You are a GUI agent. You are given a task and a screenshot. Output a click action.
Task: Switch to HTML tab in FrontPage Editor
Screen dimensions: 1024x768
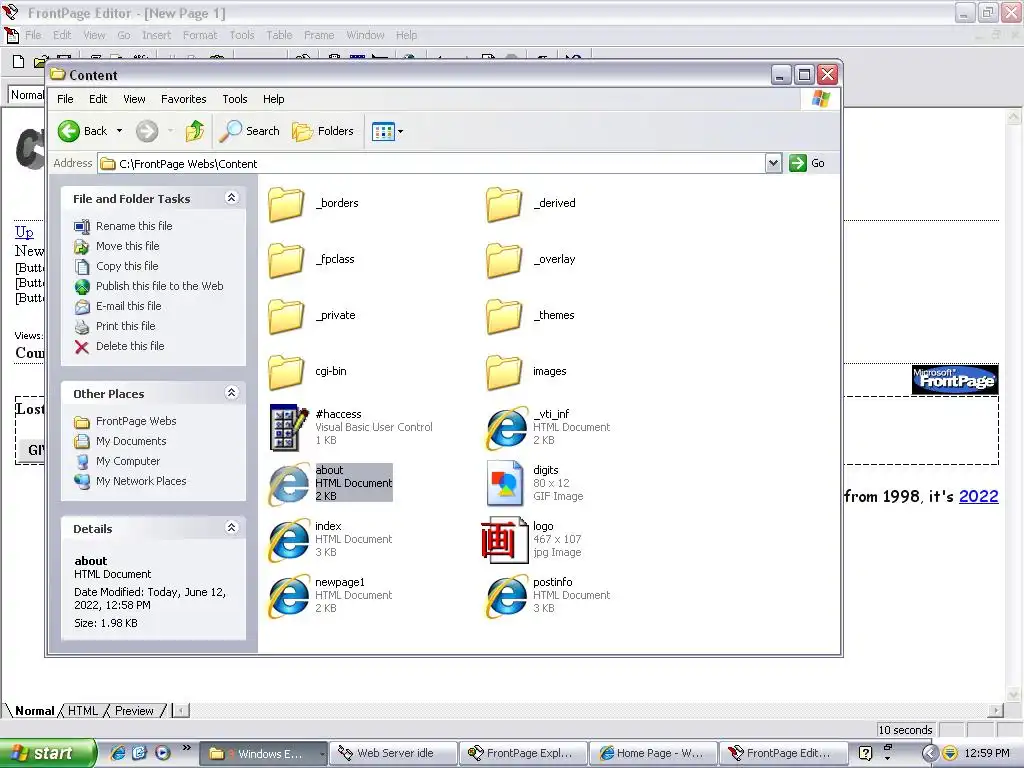83,711
